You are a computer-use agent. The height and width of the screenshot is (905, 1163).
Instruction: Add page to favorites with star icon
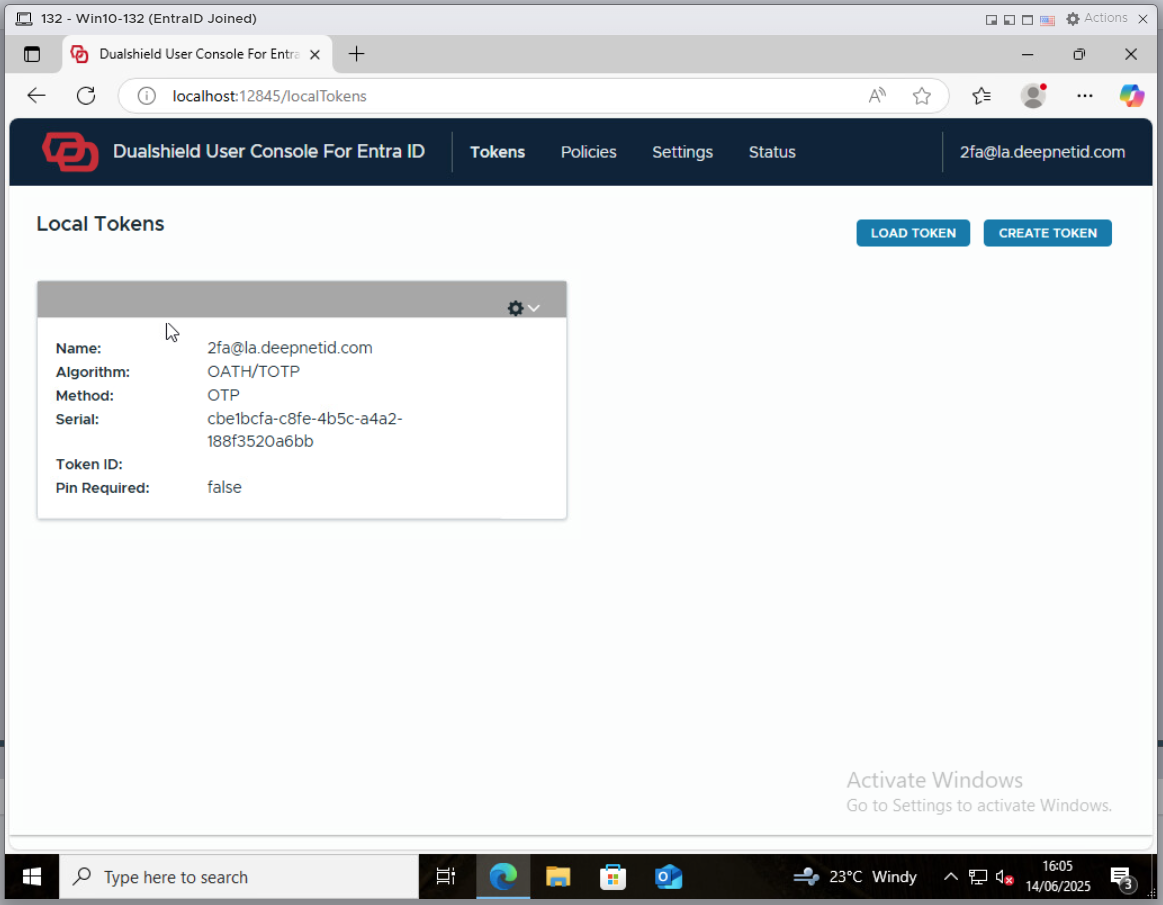coord(922,96)
